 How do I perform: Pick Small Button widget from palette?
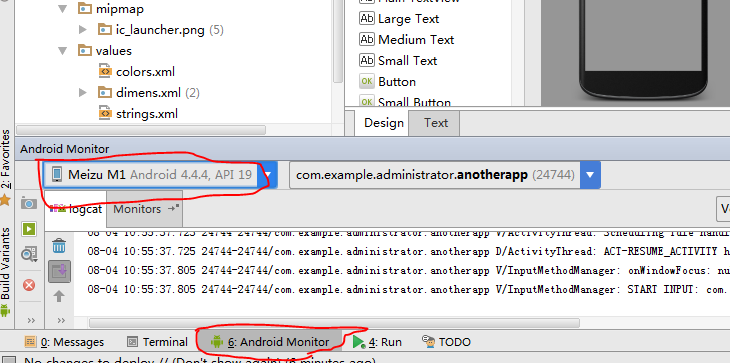(405, 101)
